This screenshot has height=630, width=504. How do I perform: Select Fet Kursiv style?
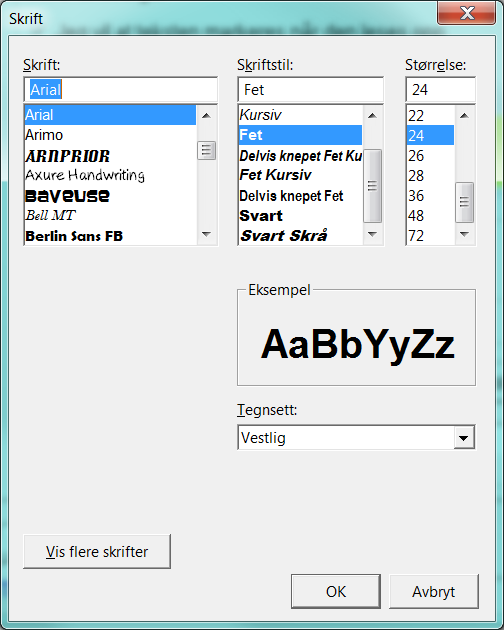[300, 175]
